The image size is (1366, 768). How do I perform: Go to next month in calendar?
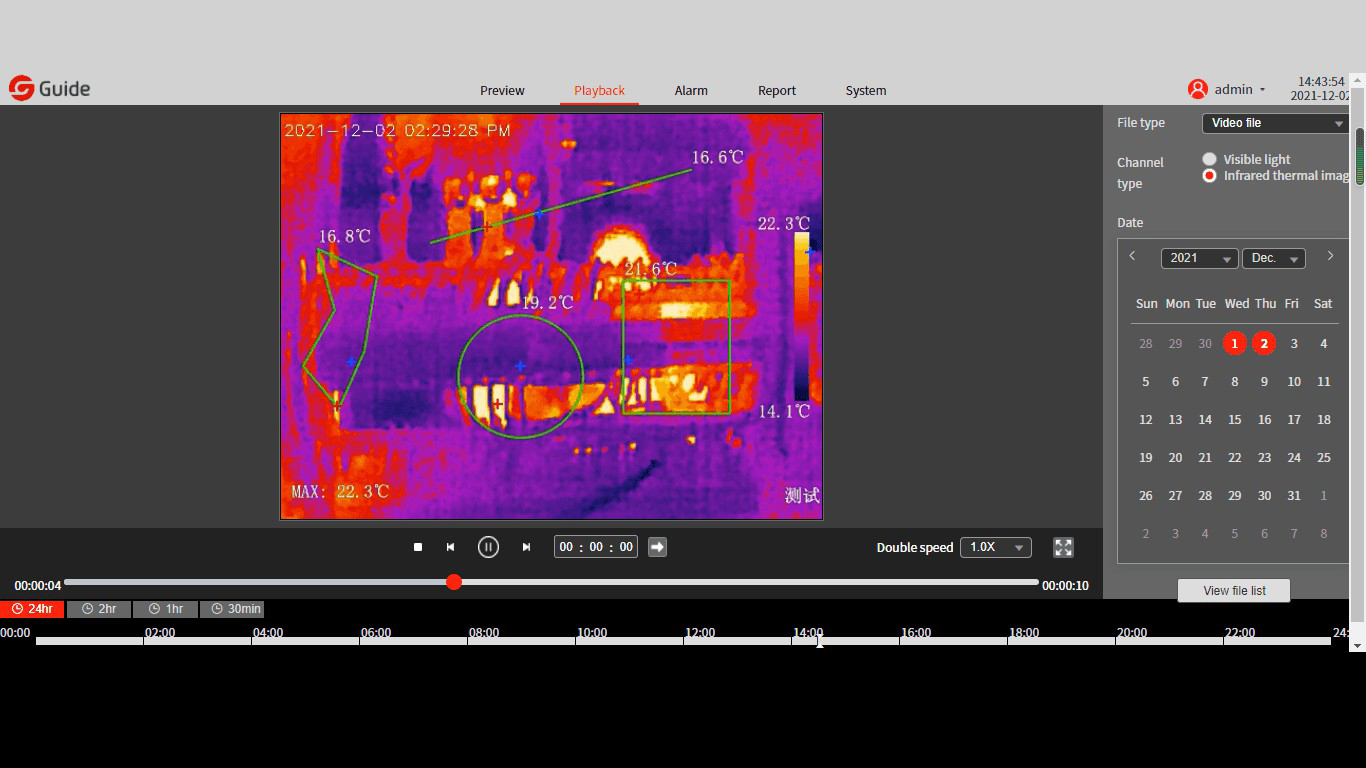[x=1330, y=256]
